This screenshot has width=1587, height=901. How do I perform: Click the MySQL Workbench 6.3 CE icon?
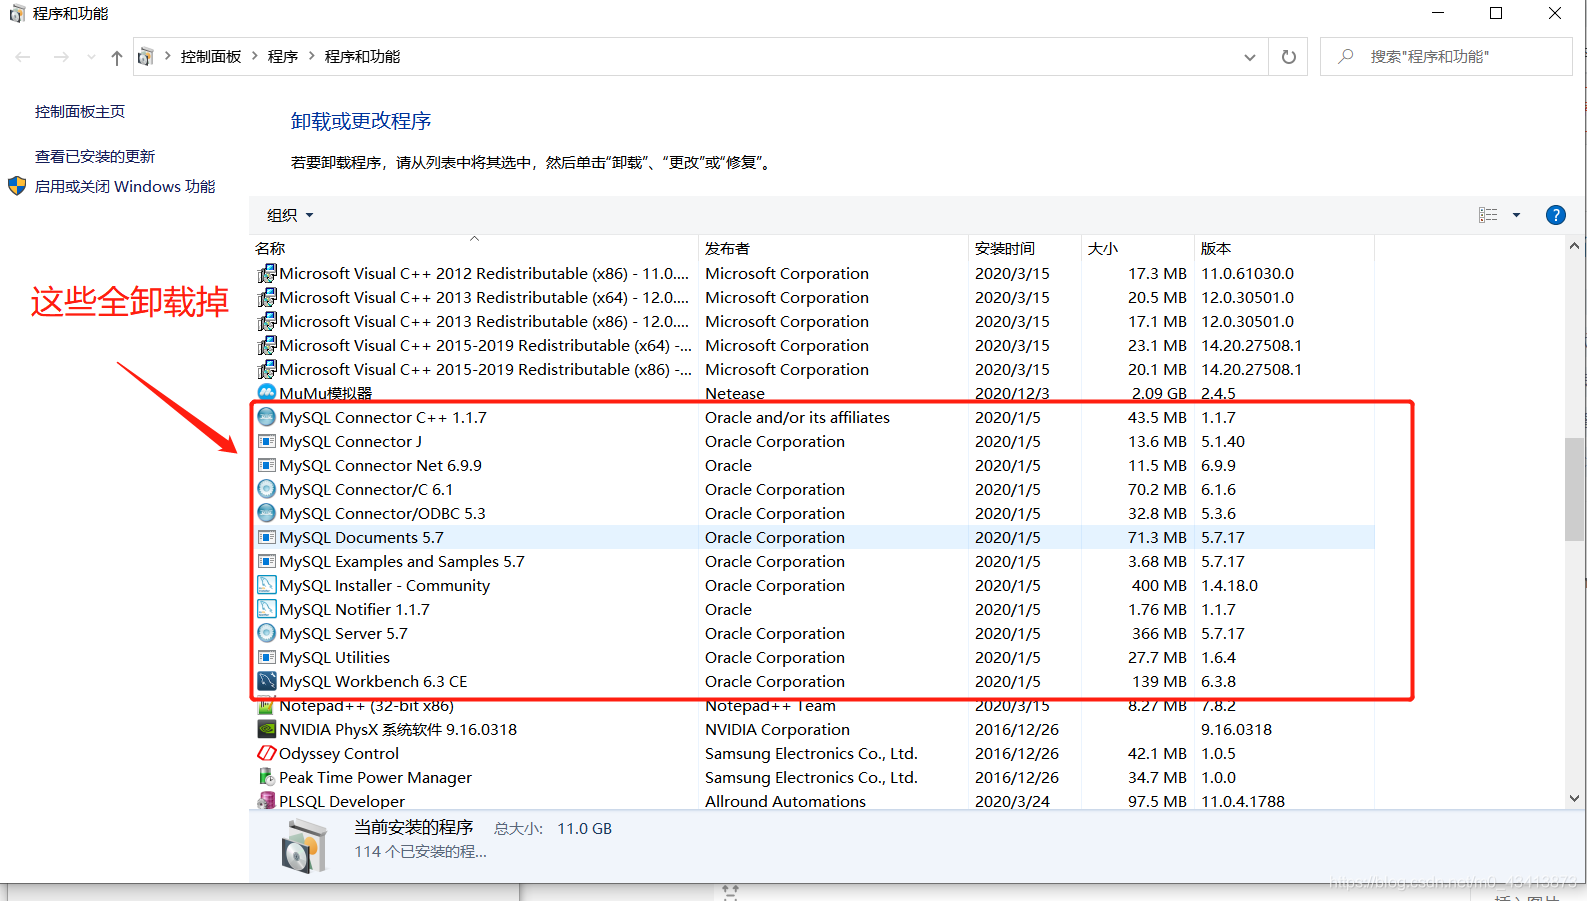[x=266, y=681]
